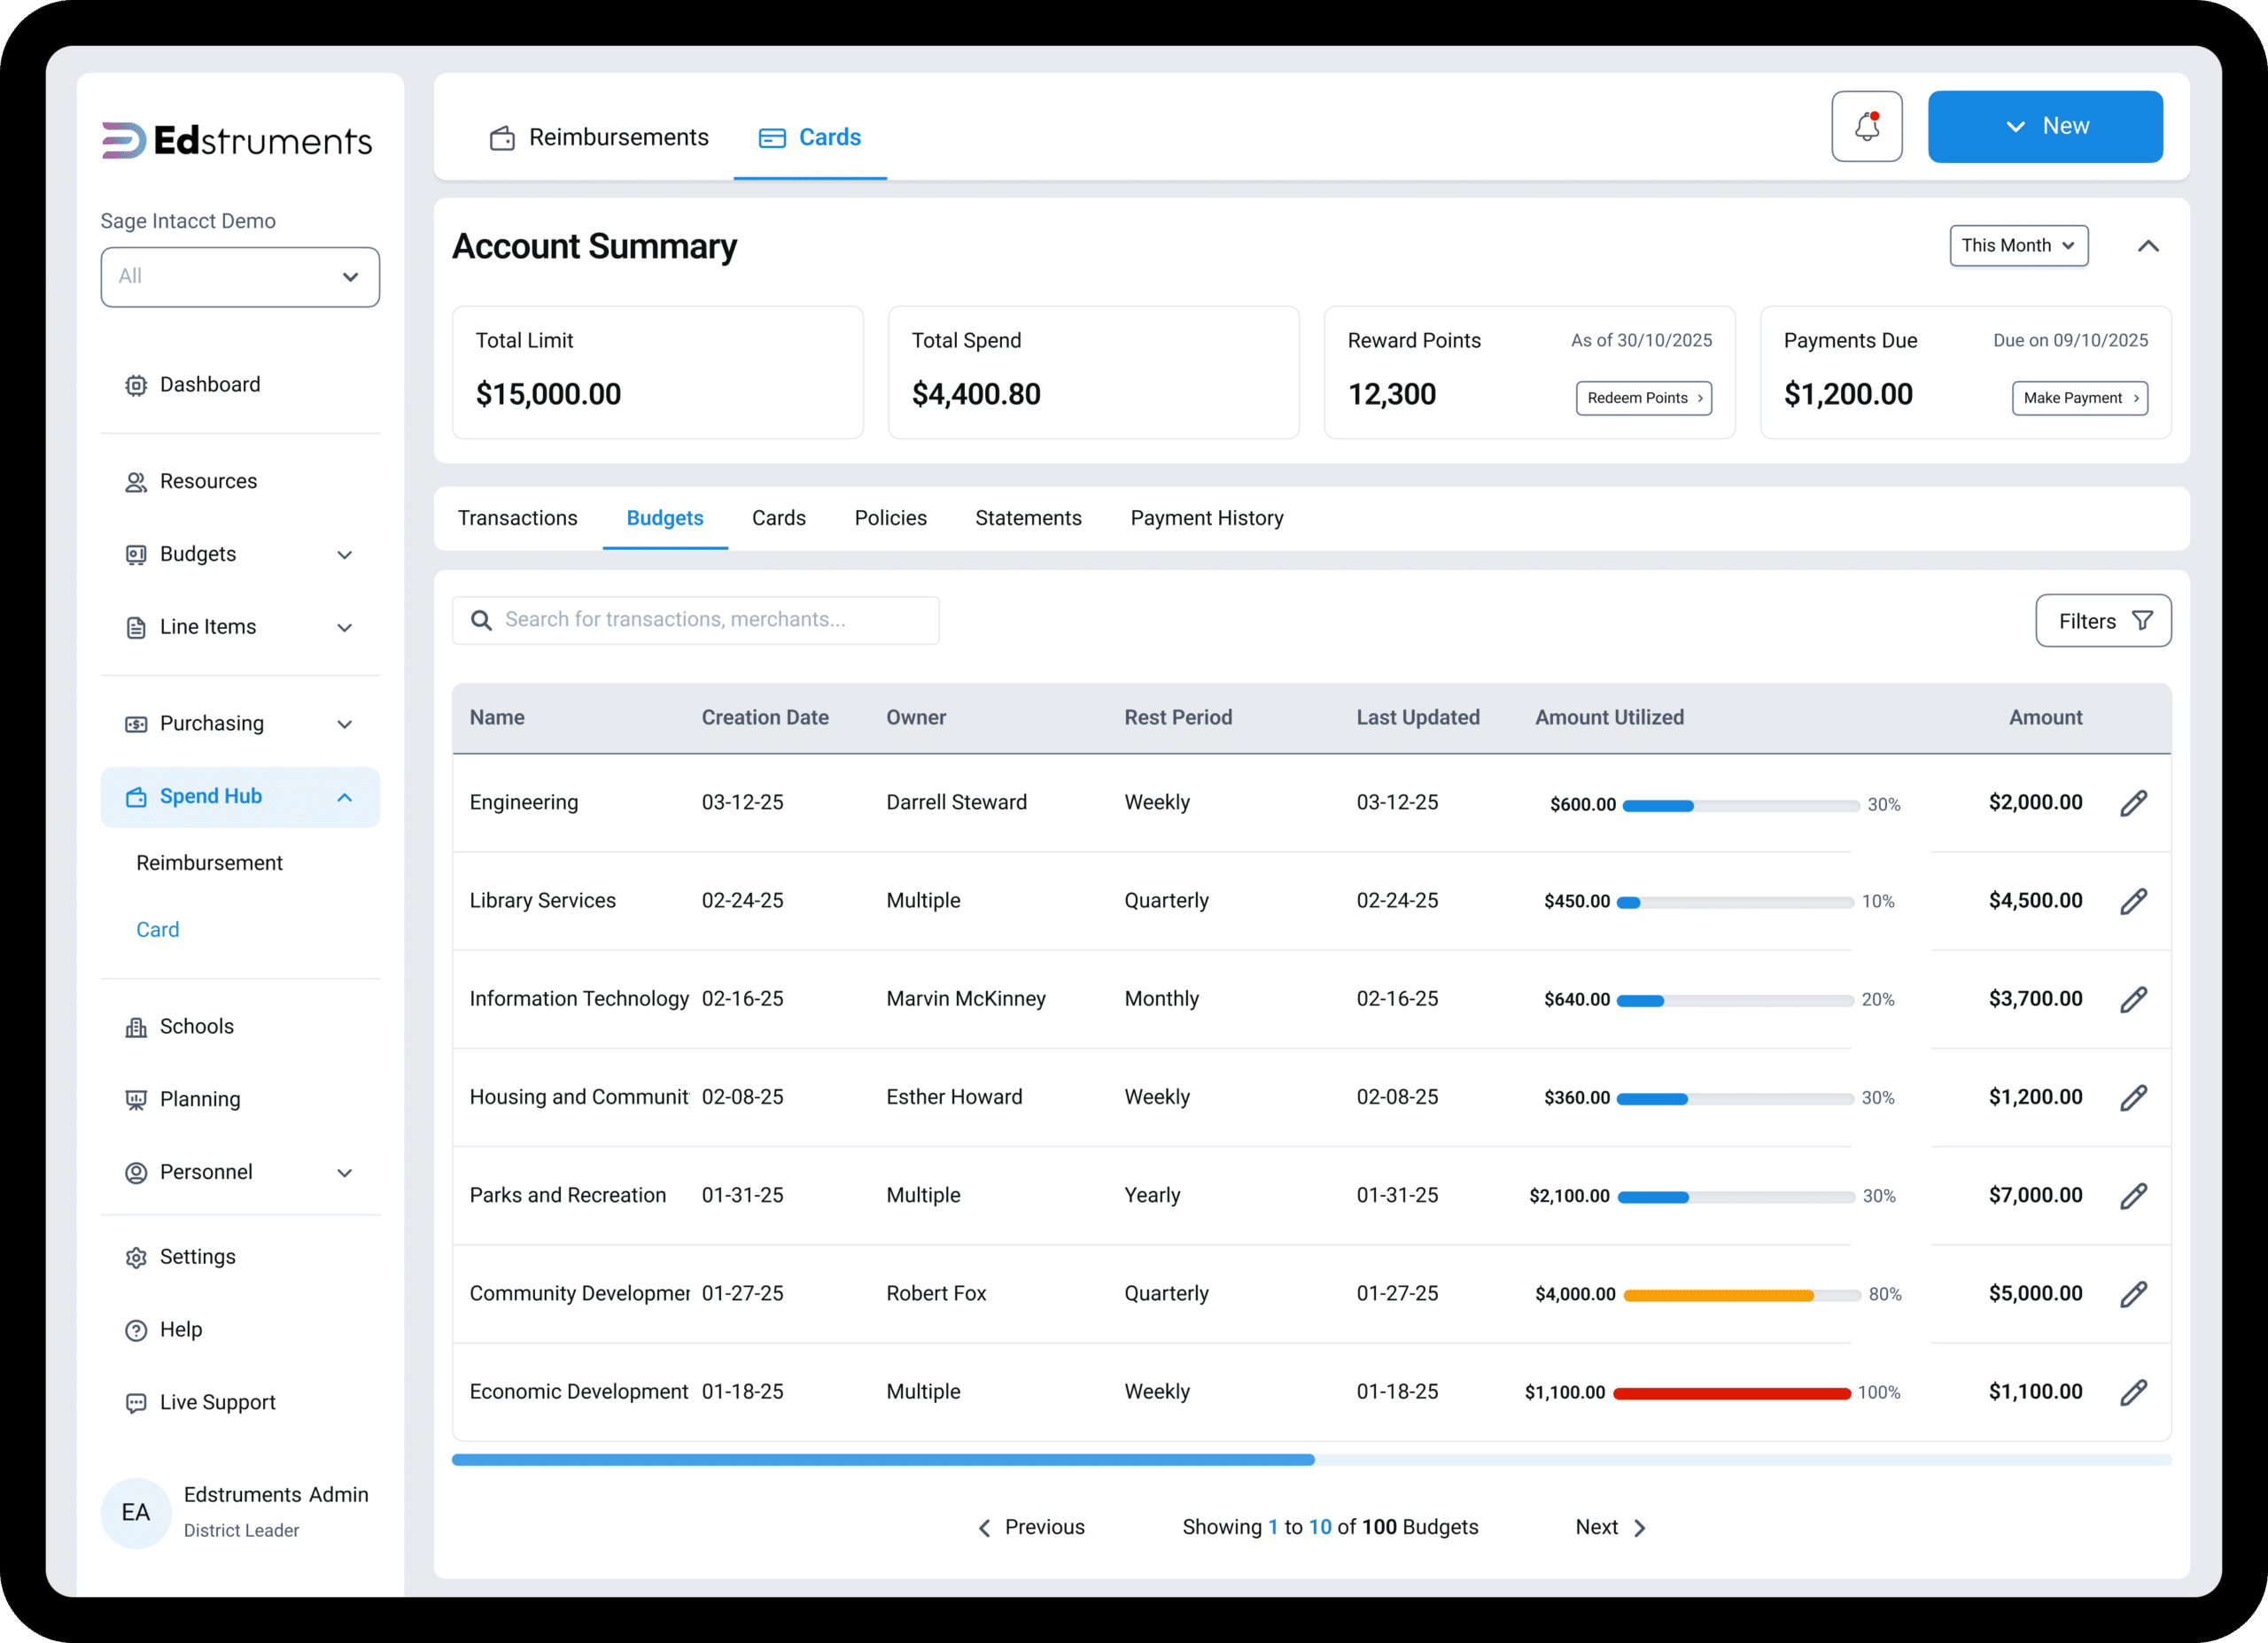Expand the Purchasing sidebar menu
Viewport: 2268px width, 1643px height.
click(240, 723)
